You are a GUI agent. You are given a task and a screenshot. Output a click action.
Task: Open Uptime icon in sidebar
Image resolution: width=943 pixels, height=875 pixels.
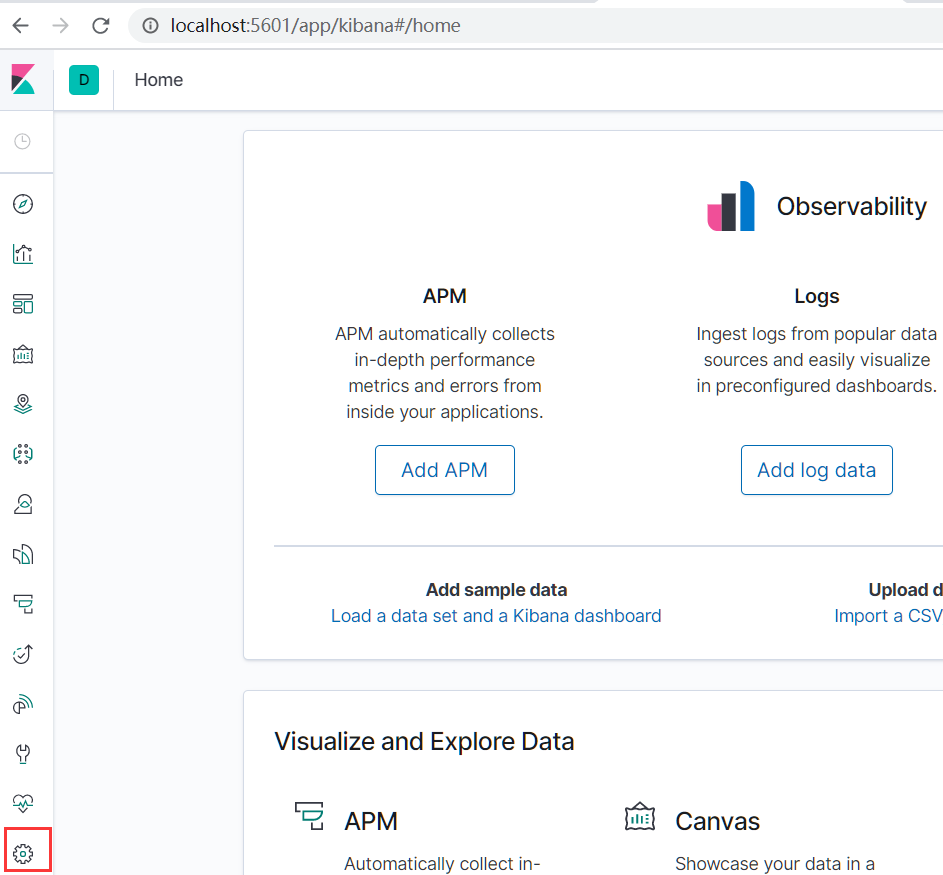click(x=23, y=654)
